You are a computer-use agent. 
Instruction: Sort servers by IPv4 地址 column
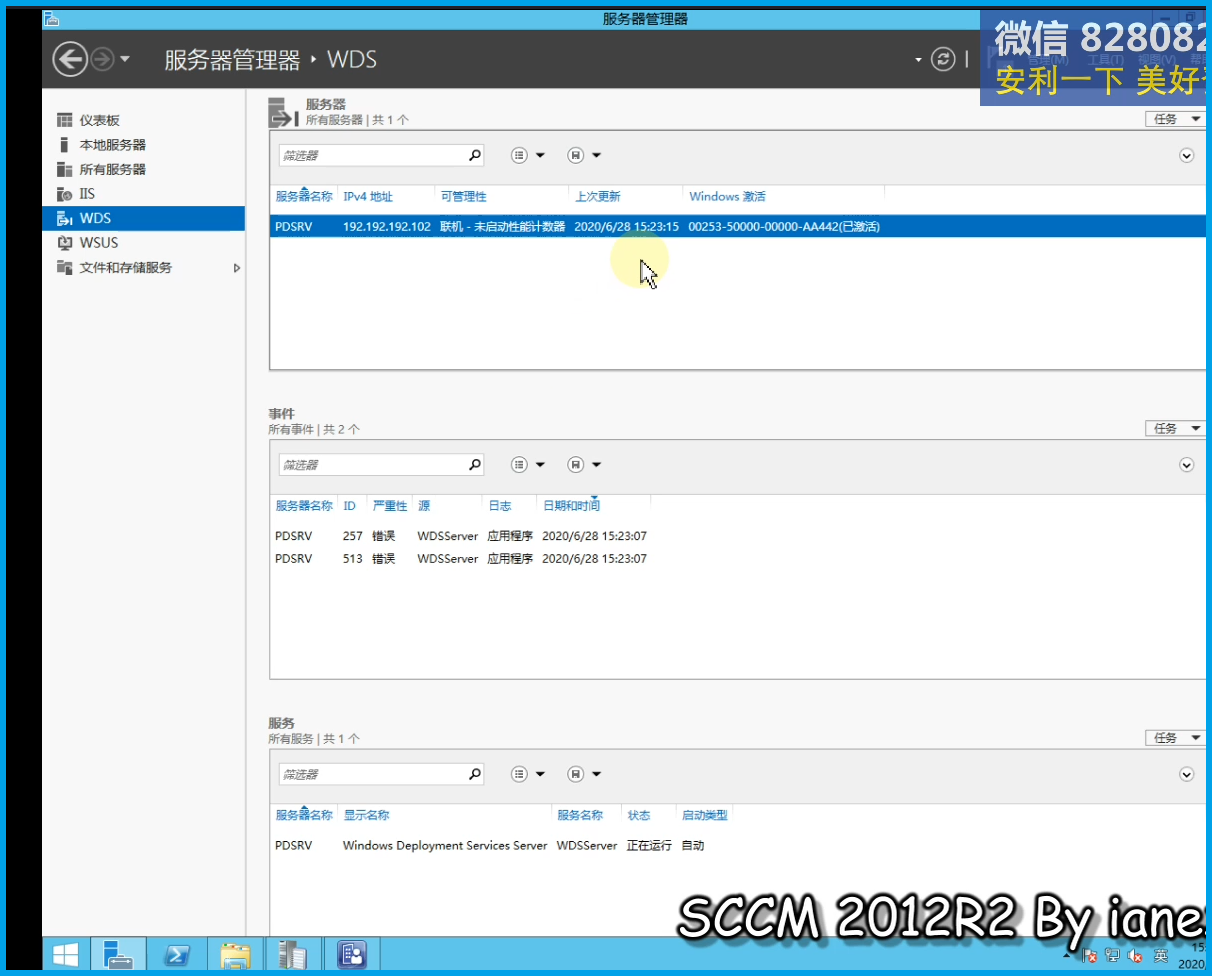[368, 197]
